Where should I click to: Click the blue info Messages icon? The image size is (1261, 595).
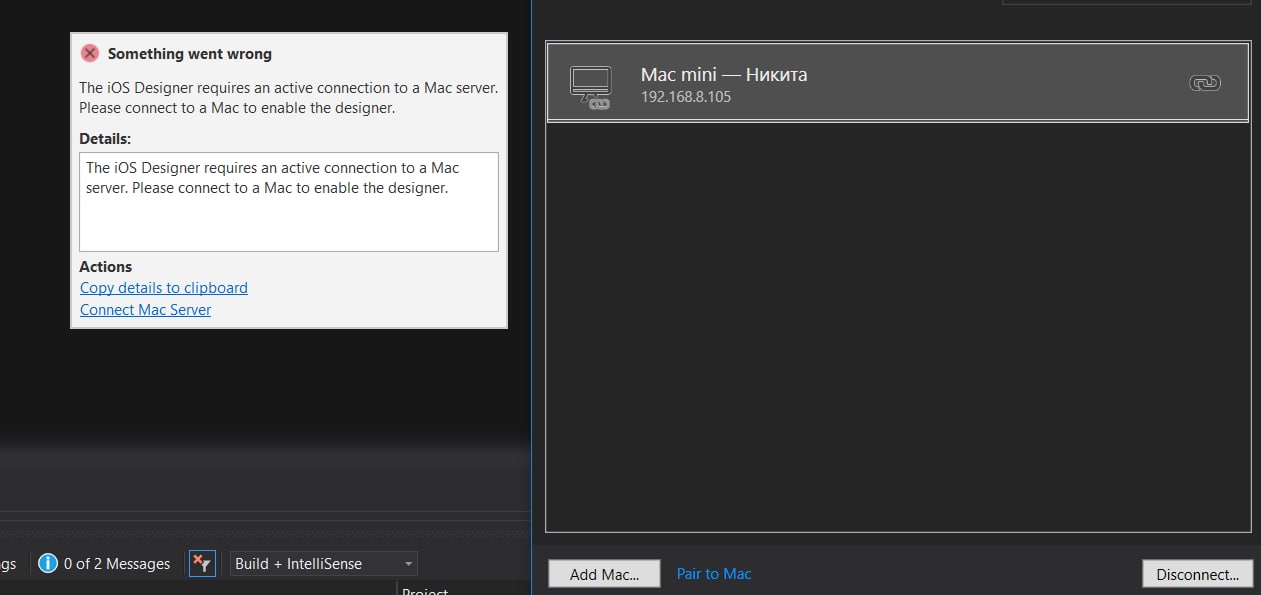[48, 563]
